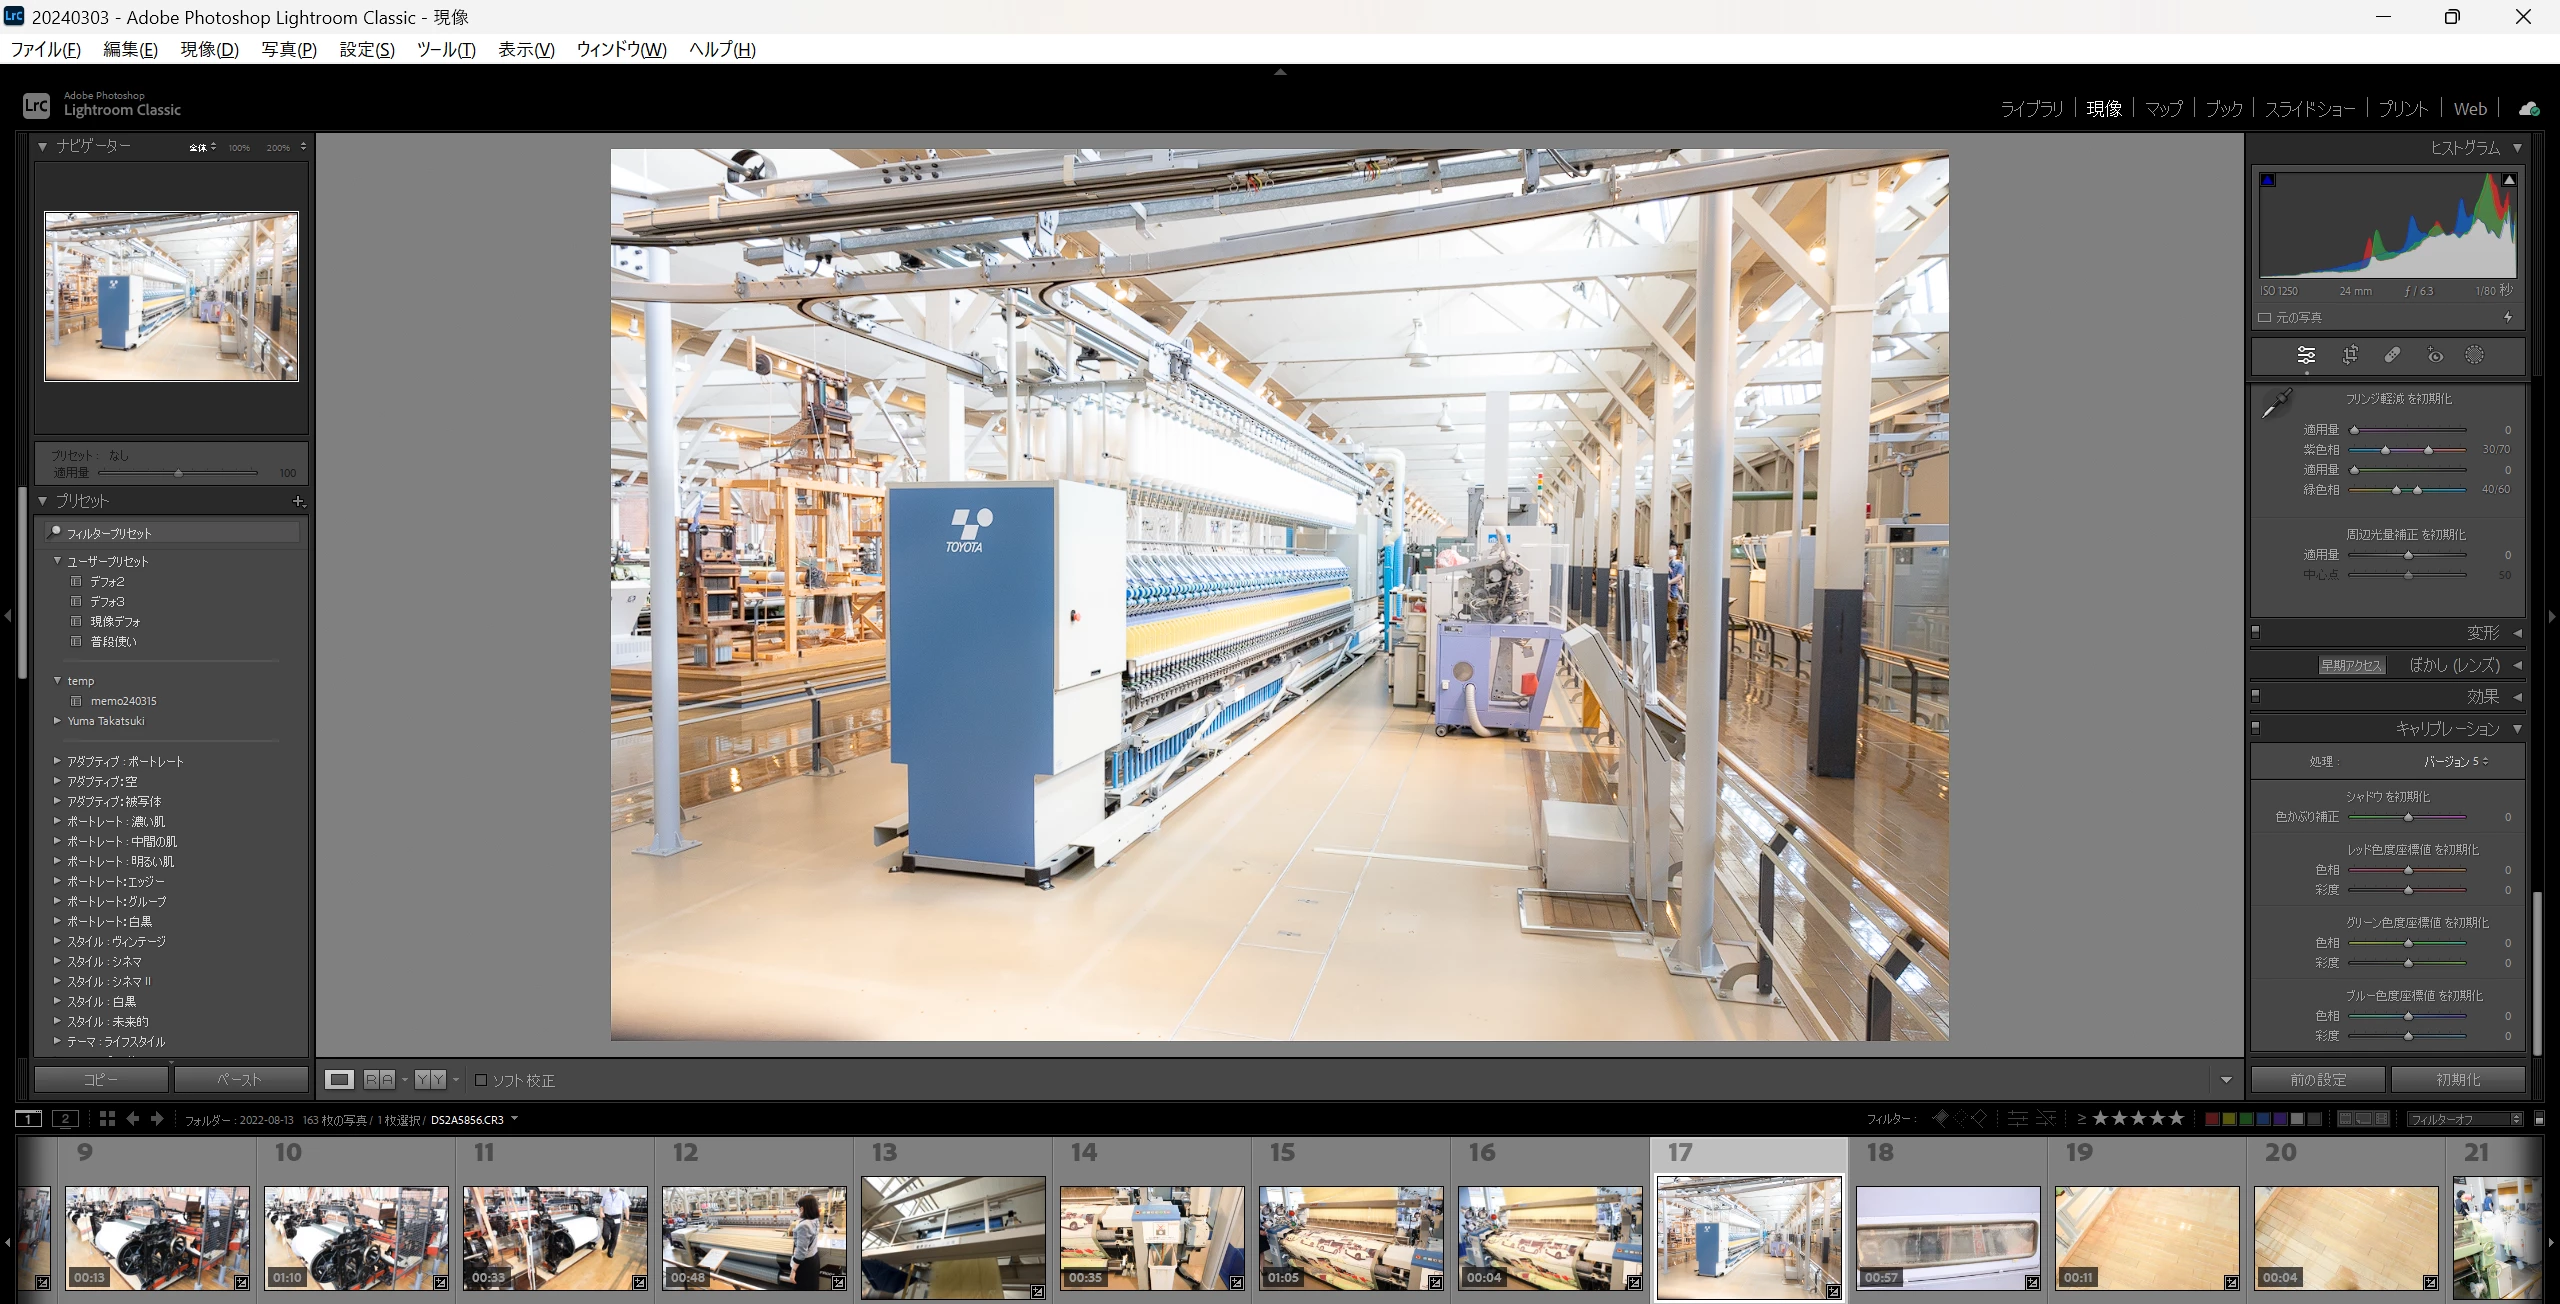Expand the Yuma Takatsuki preset group
2560x1304 pixels.
(x=57, y=721)
